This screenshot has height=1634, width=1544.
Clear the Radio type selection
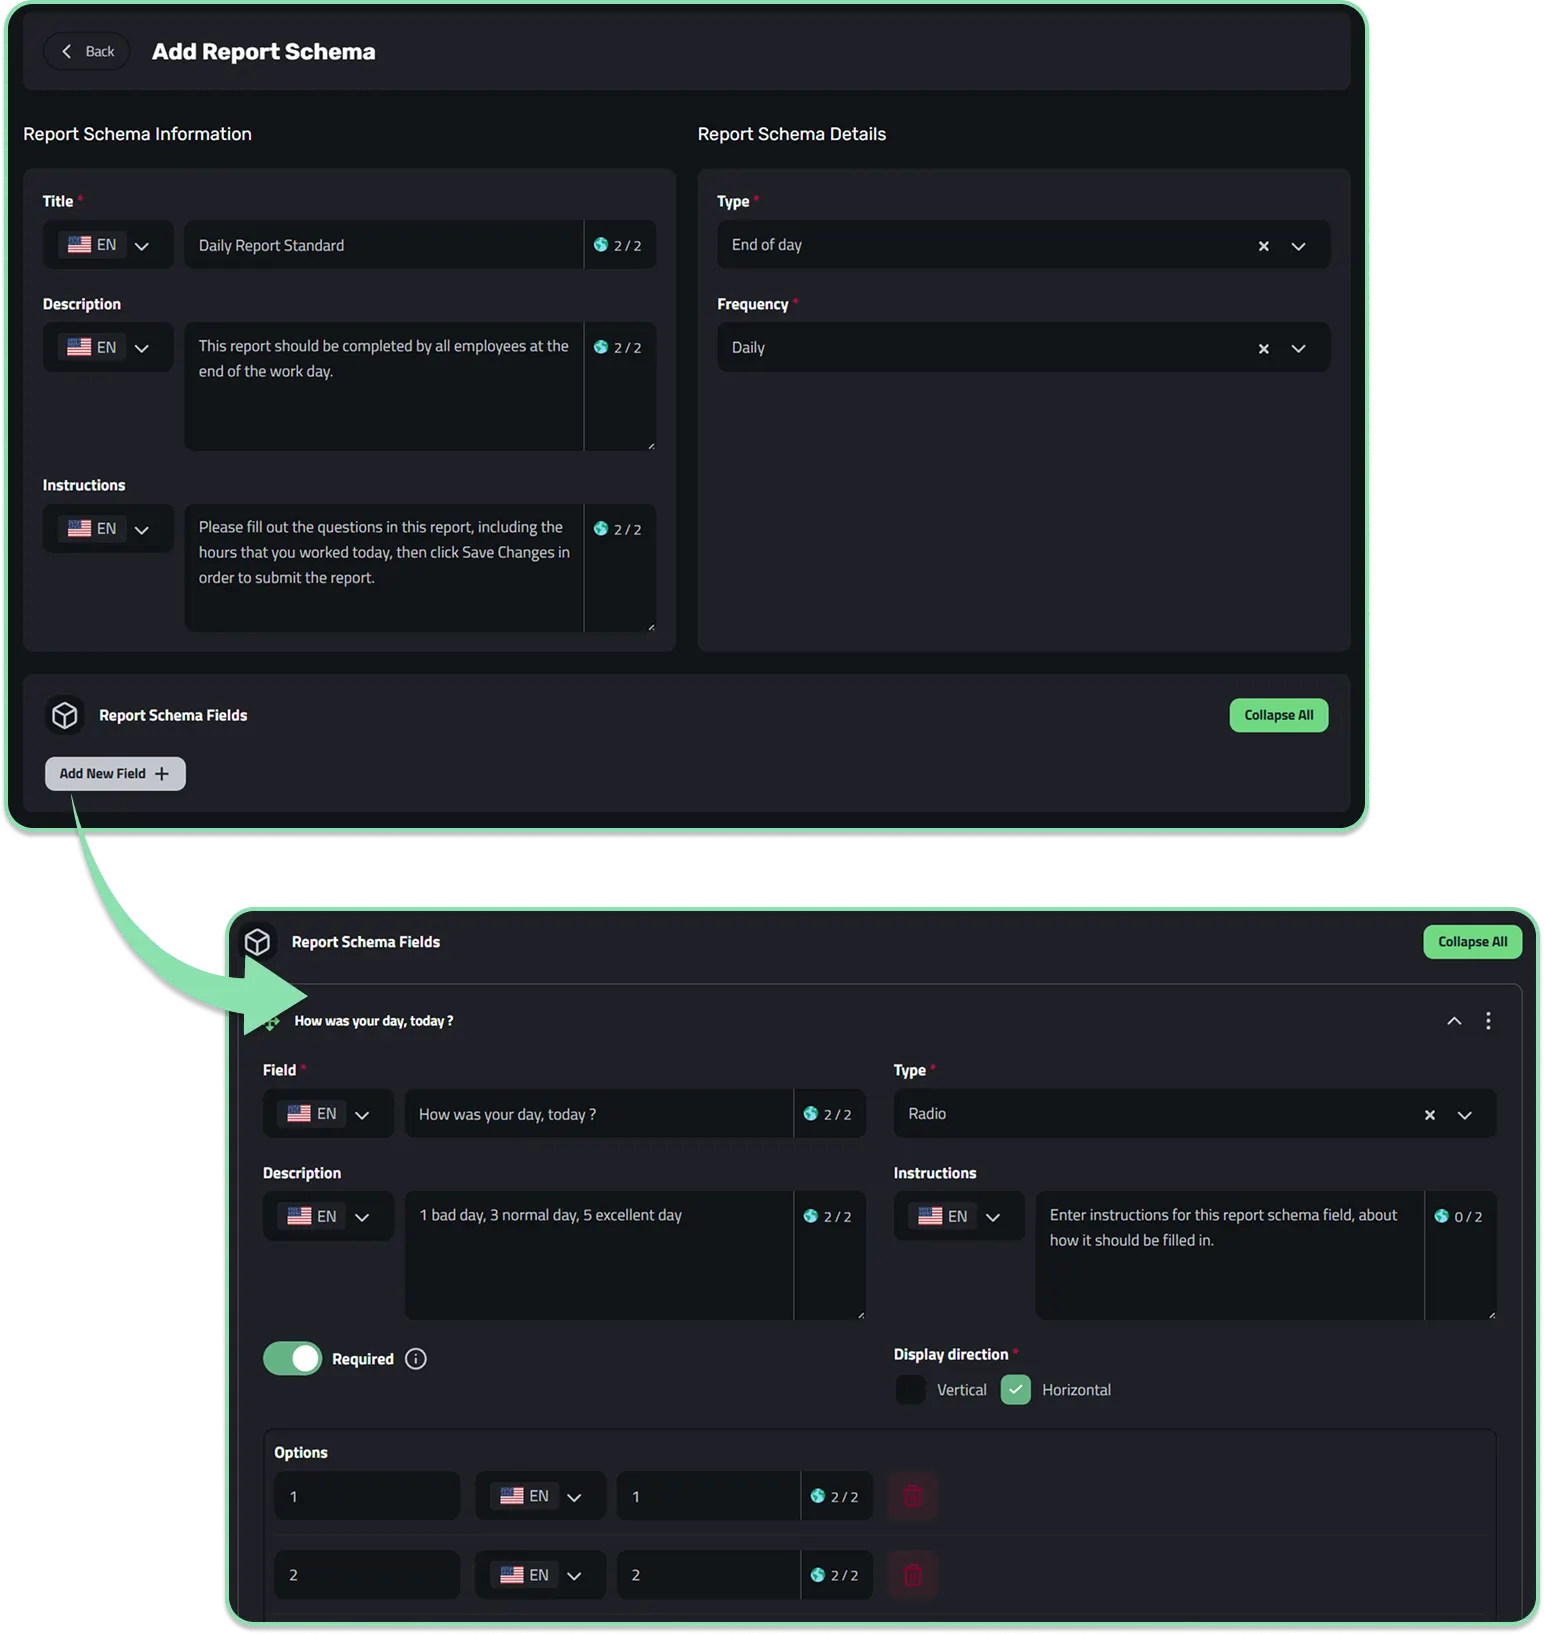click(x=1430, y=1115)
